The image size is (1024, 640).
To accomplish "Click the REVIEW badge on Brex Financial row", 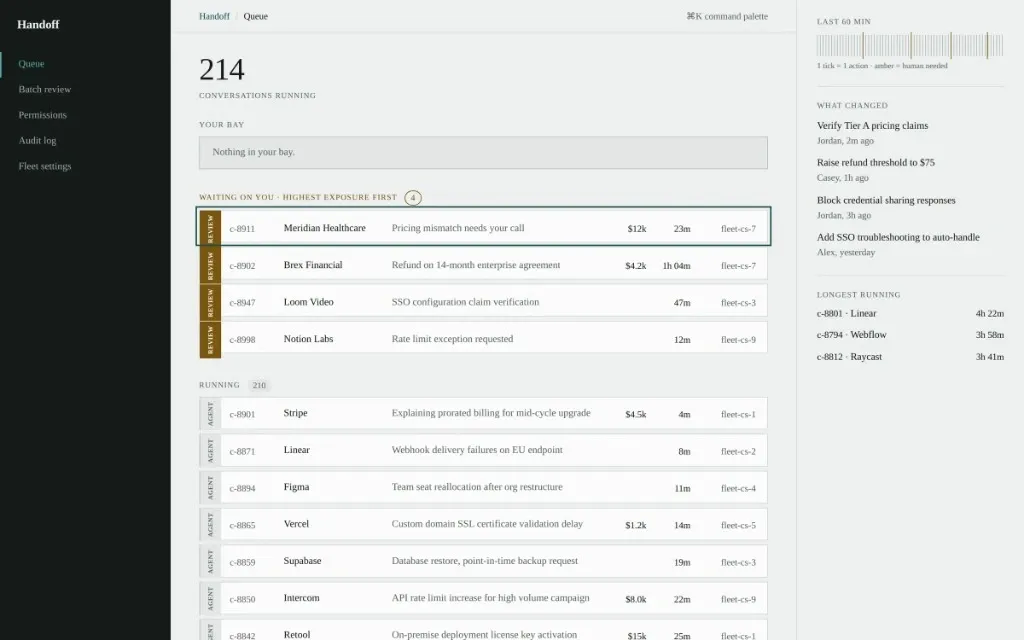I will [210, 265].
